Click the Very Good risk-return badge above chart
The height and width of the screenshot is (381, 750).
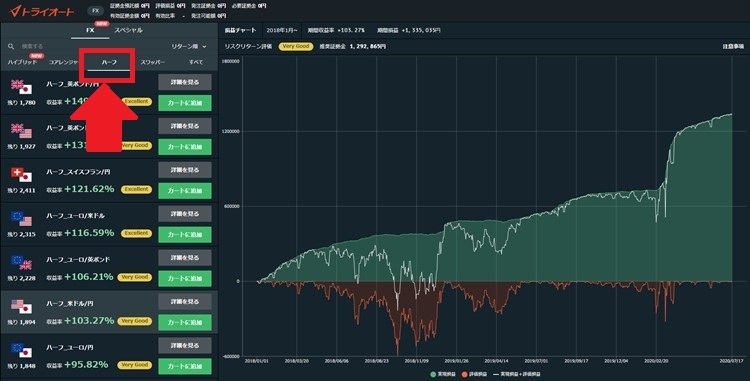[x=296, y=46]
